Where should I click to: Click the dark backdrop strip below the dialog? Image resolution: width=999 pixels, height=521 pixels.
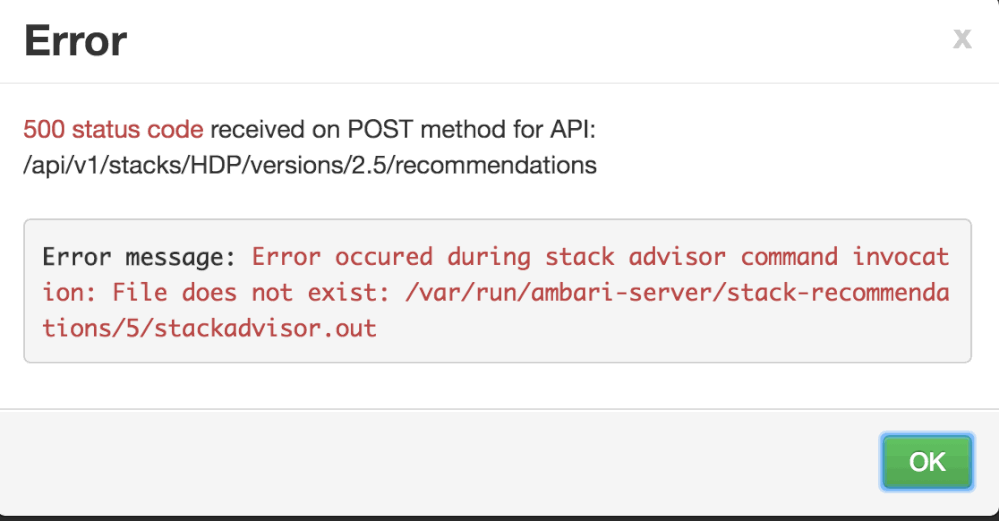click(500, 517)
